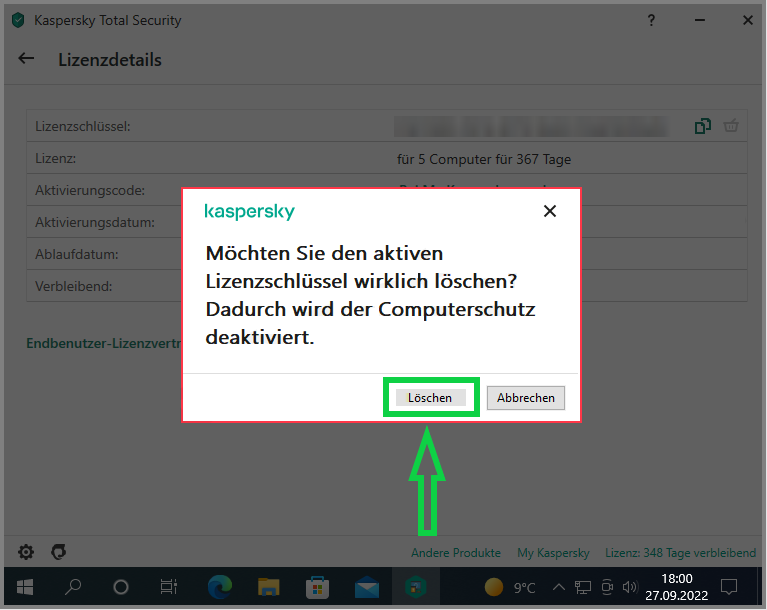
Task: Open clock showing 18:00 27.09.2022
Action: pos(677,587)
